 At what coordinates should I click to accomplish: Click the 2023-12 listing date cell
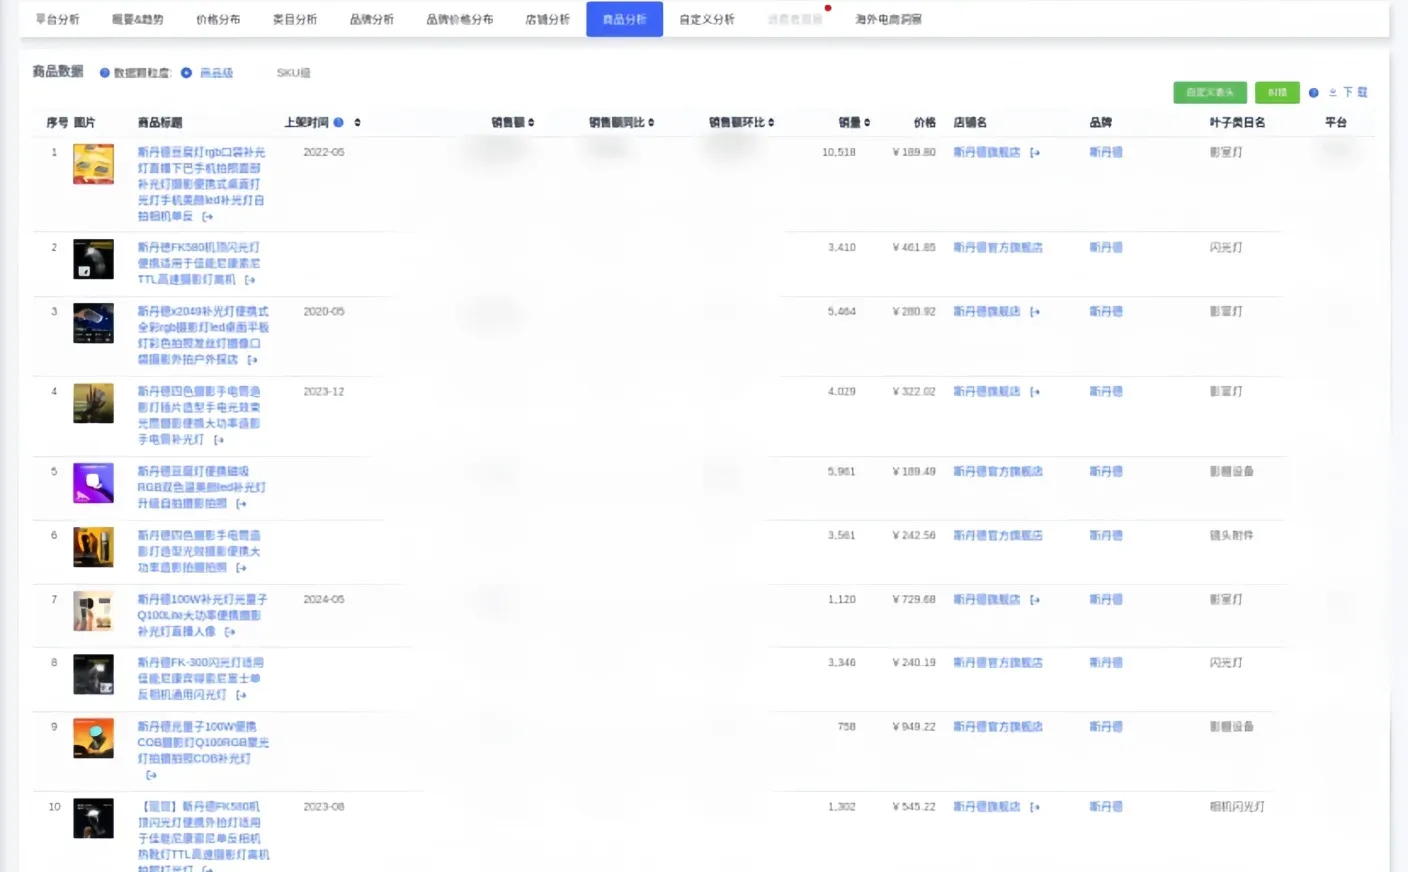(324, 392)
